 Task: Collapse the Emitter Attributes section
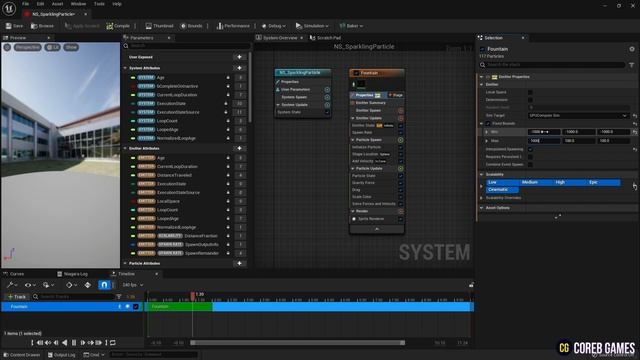pyautogui.click(x=125, y=148)
